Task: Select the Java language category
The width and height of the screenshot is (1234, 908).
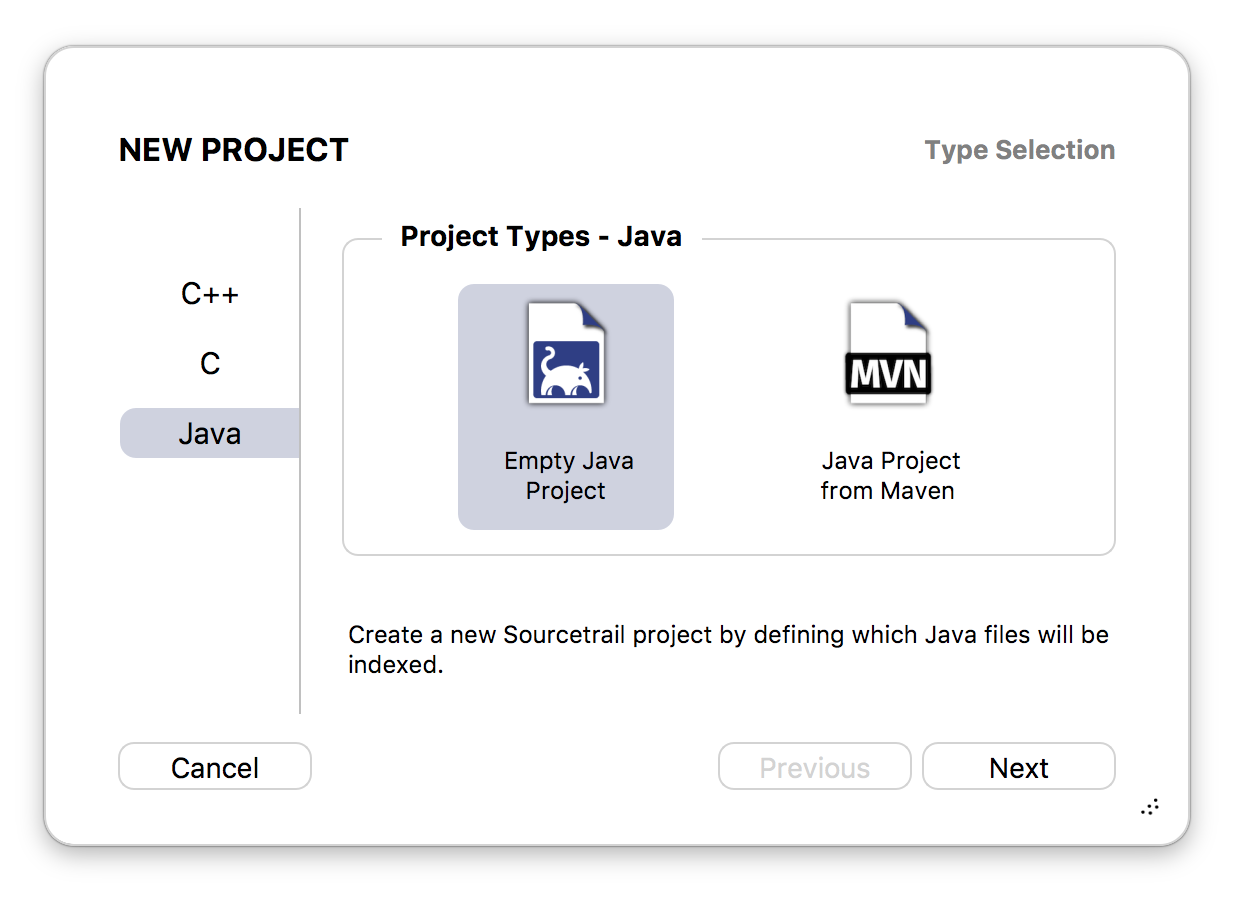Action: [x=210, y=433]
